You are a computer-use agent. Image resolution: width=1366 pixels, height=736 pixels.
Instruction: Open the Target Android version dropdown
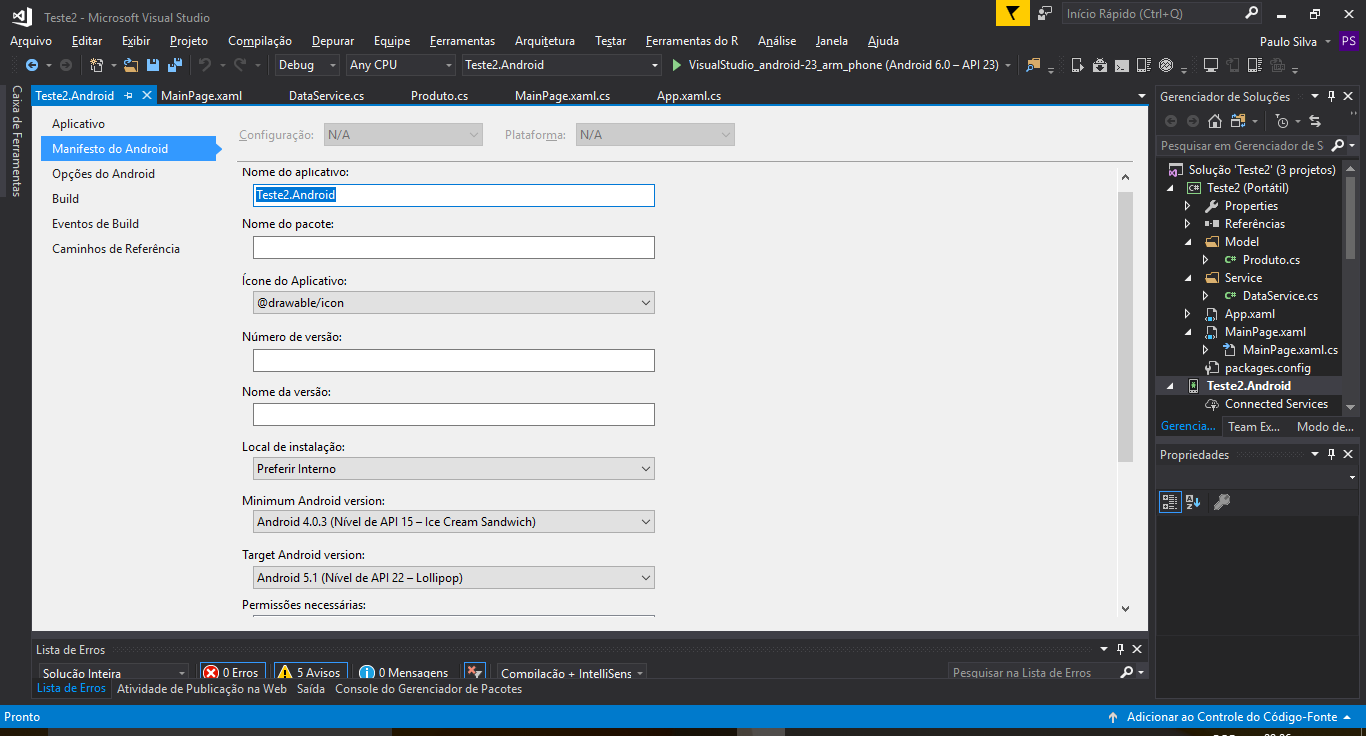[454, 577]
